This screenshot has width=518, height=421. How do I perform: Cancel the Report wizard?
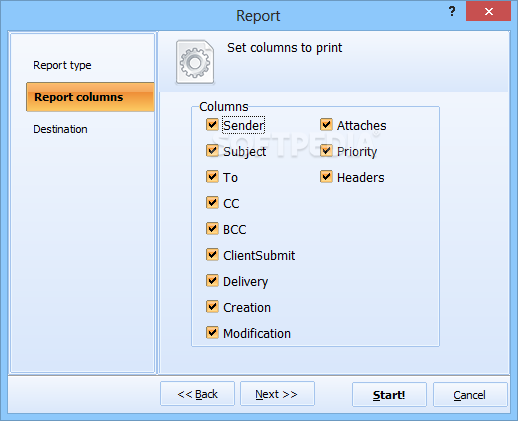(470, 395)
